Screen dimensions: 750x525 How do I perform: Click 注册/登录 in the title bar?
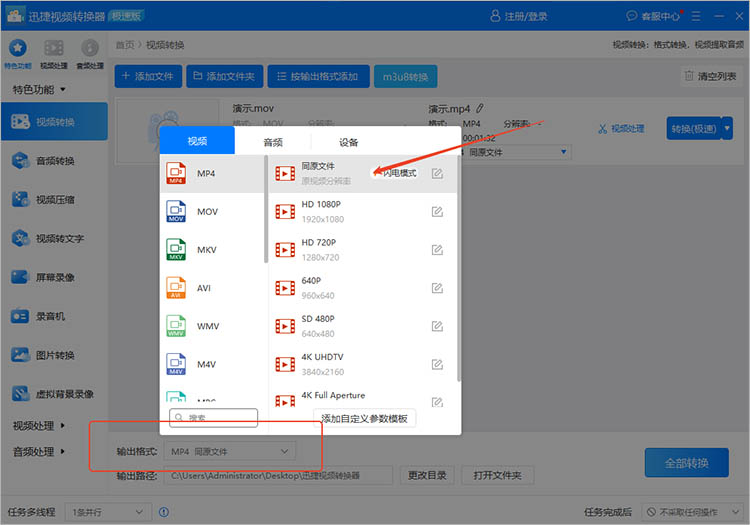[x=519, y=16]
